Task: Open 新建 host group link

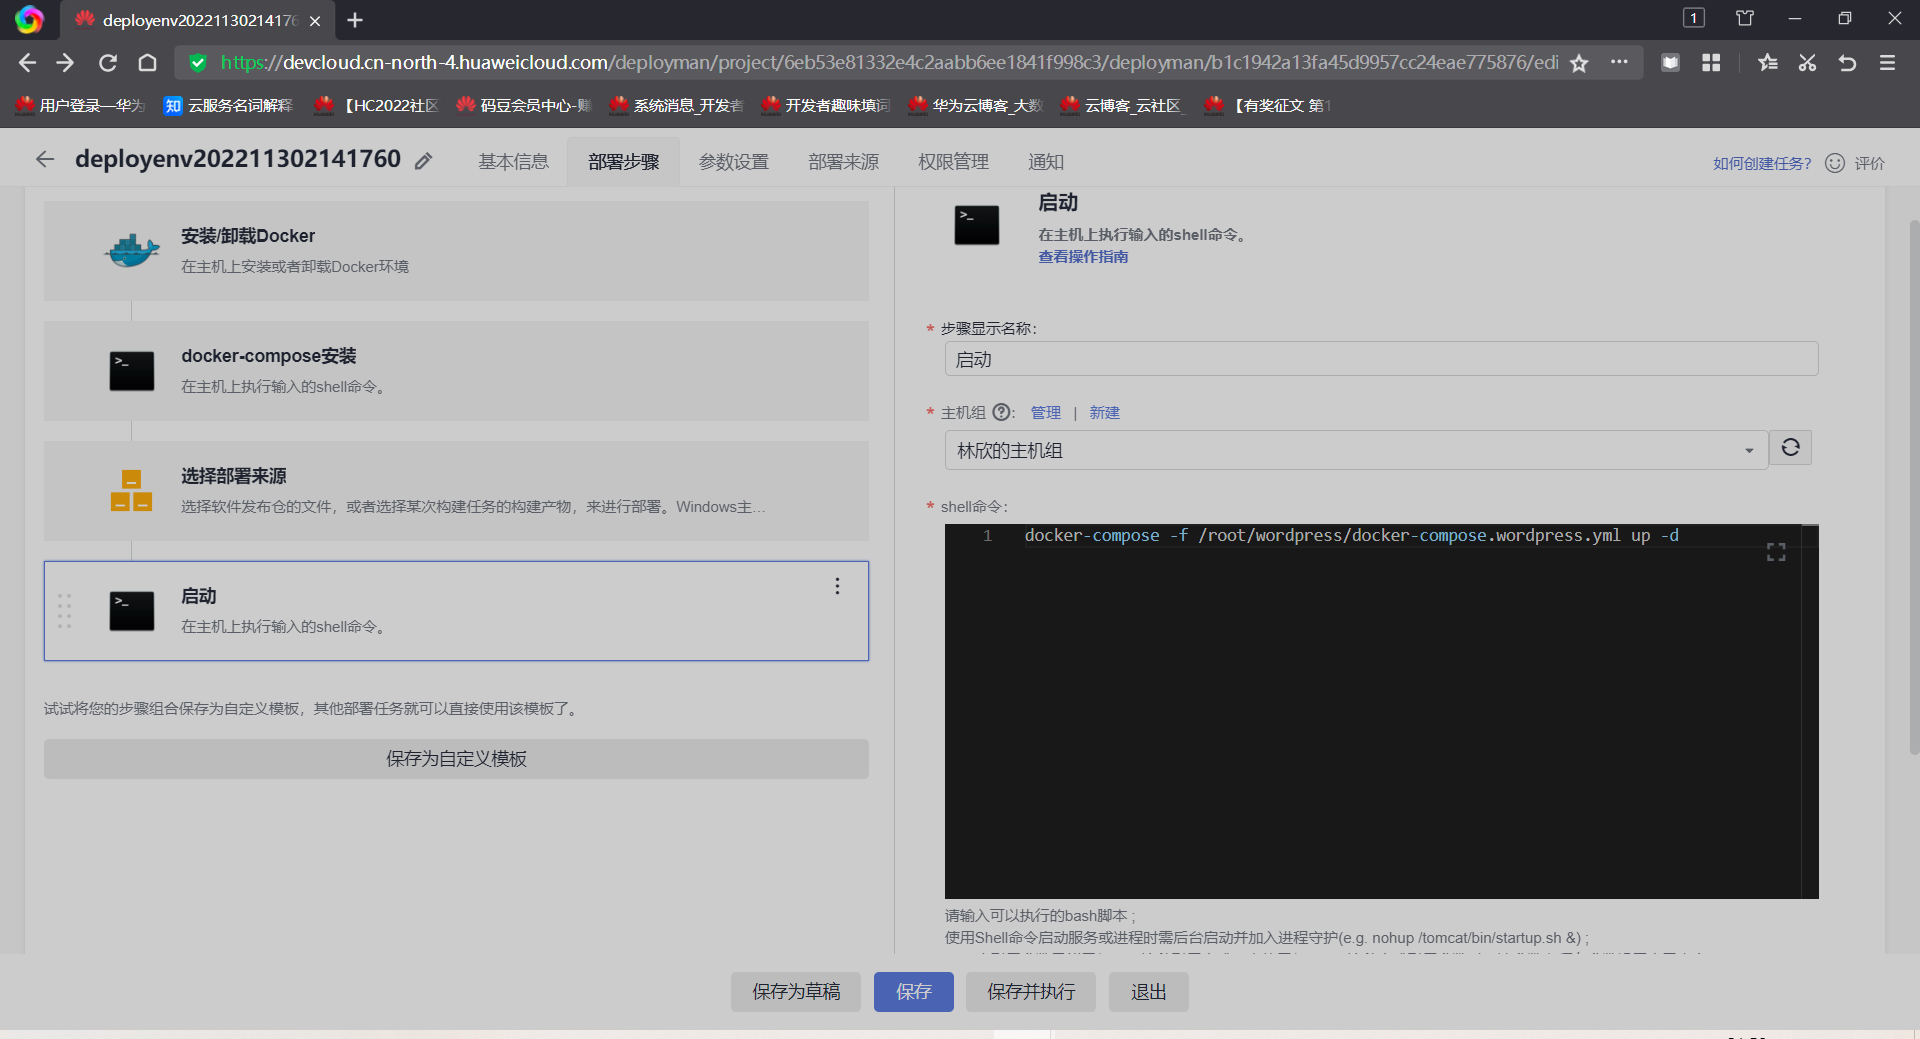Action: (x=1104, y=413)
